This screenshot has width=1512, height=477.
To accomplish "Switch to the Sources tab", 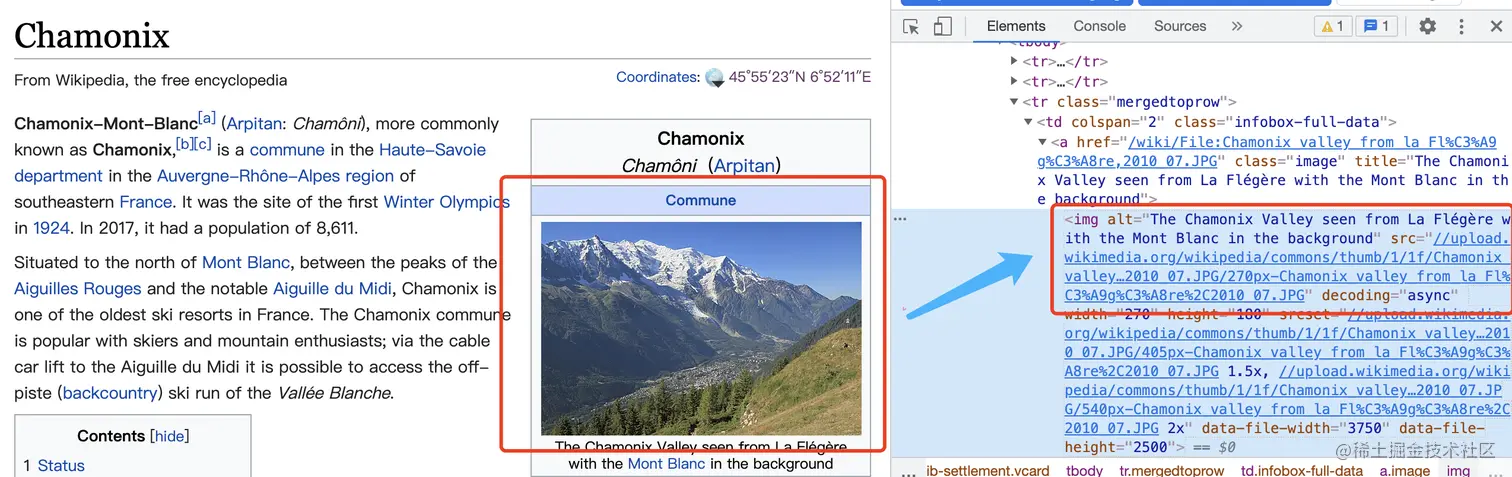I will (1179, 27).
